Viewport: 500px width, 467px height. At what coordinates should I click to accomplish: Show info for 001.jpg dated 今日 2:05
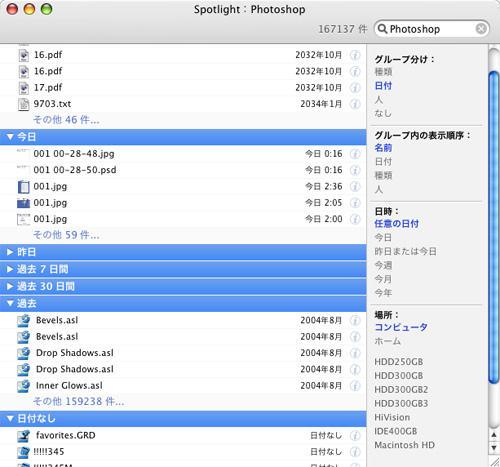coord(355,203)
